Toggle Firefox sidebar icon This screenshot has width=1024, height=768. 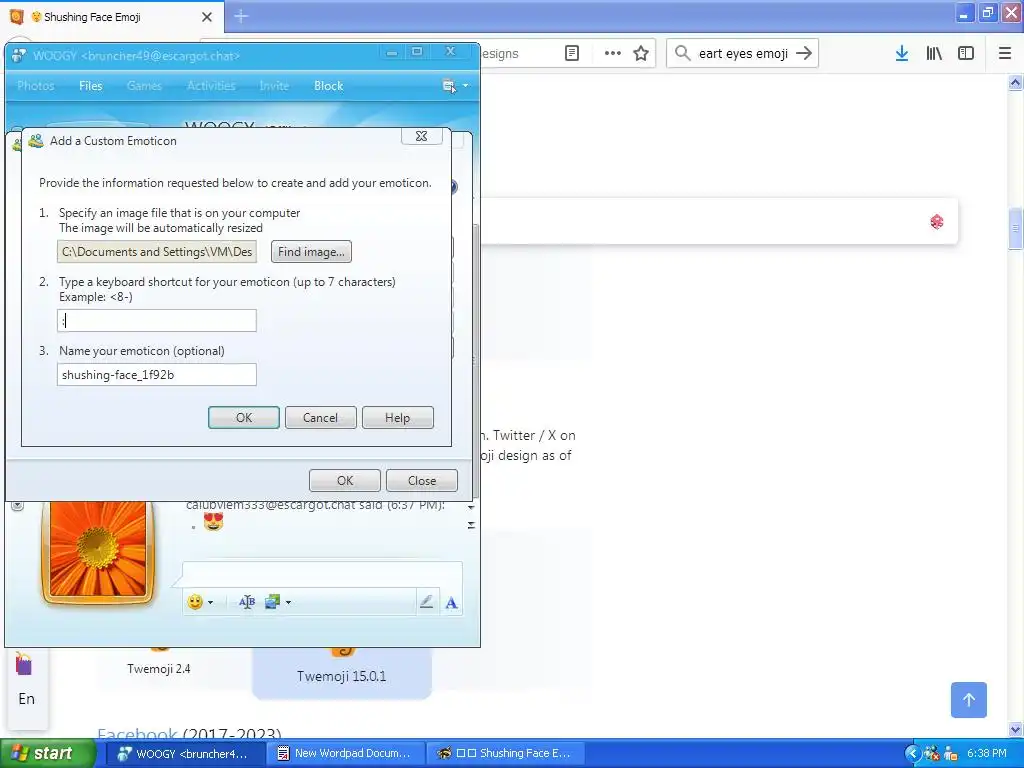coord(966,54)
